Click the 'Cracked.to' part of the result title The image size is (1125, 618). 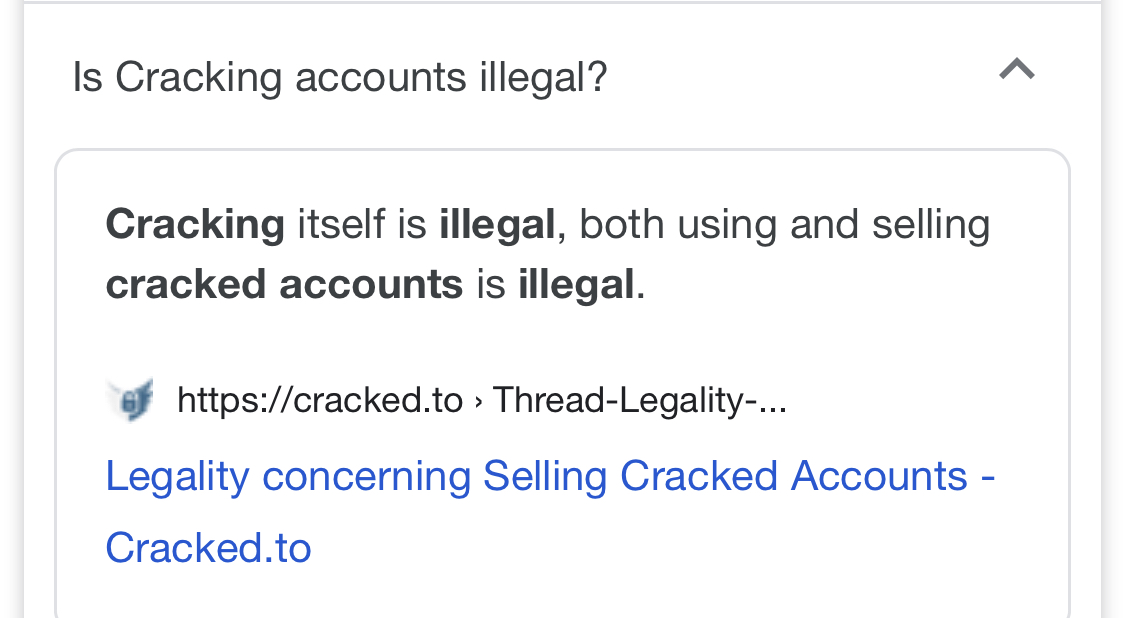[x=208, y=548]
